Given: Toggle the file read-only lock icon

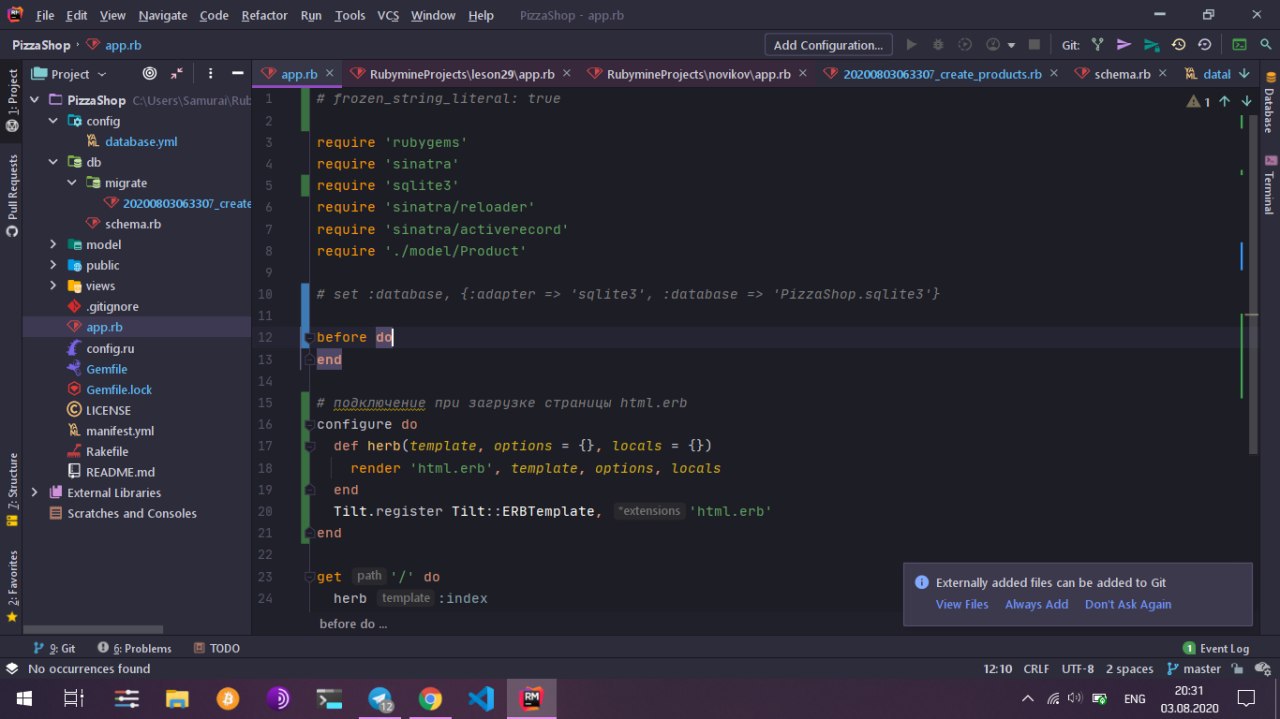Looking at the screenshot, I should 1237,669.
